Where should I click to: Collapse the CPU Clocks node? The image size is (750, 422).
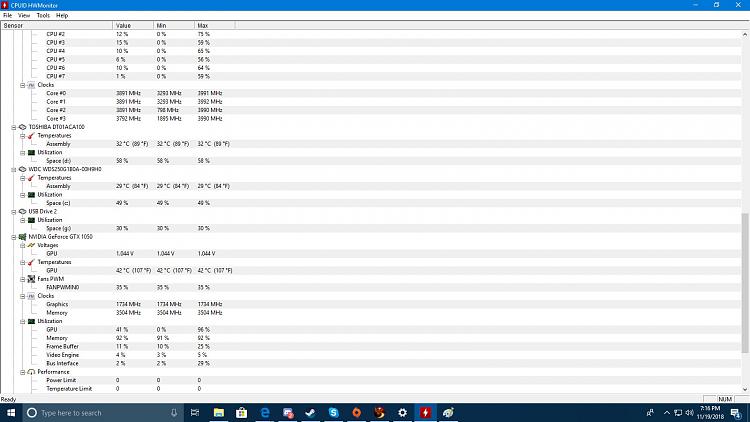pyautogui.click(x=22, y=85)
